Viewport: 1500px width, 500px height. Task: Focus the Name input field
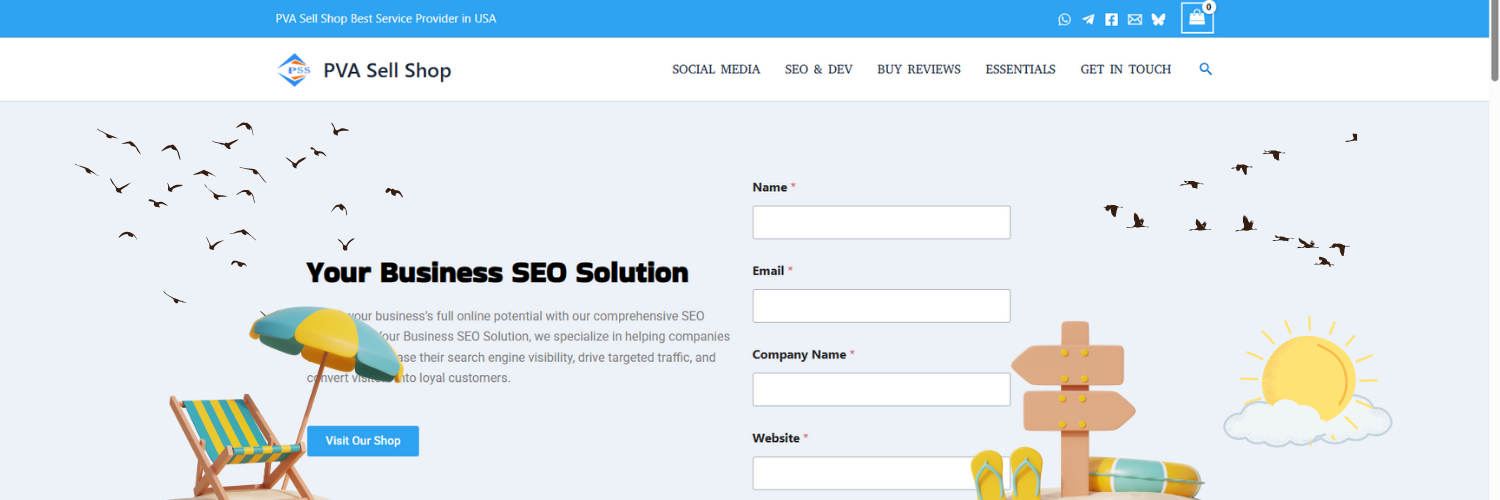pyautogui.click(x=881, y=222)
